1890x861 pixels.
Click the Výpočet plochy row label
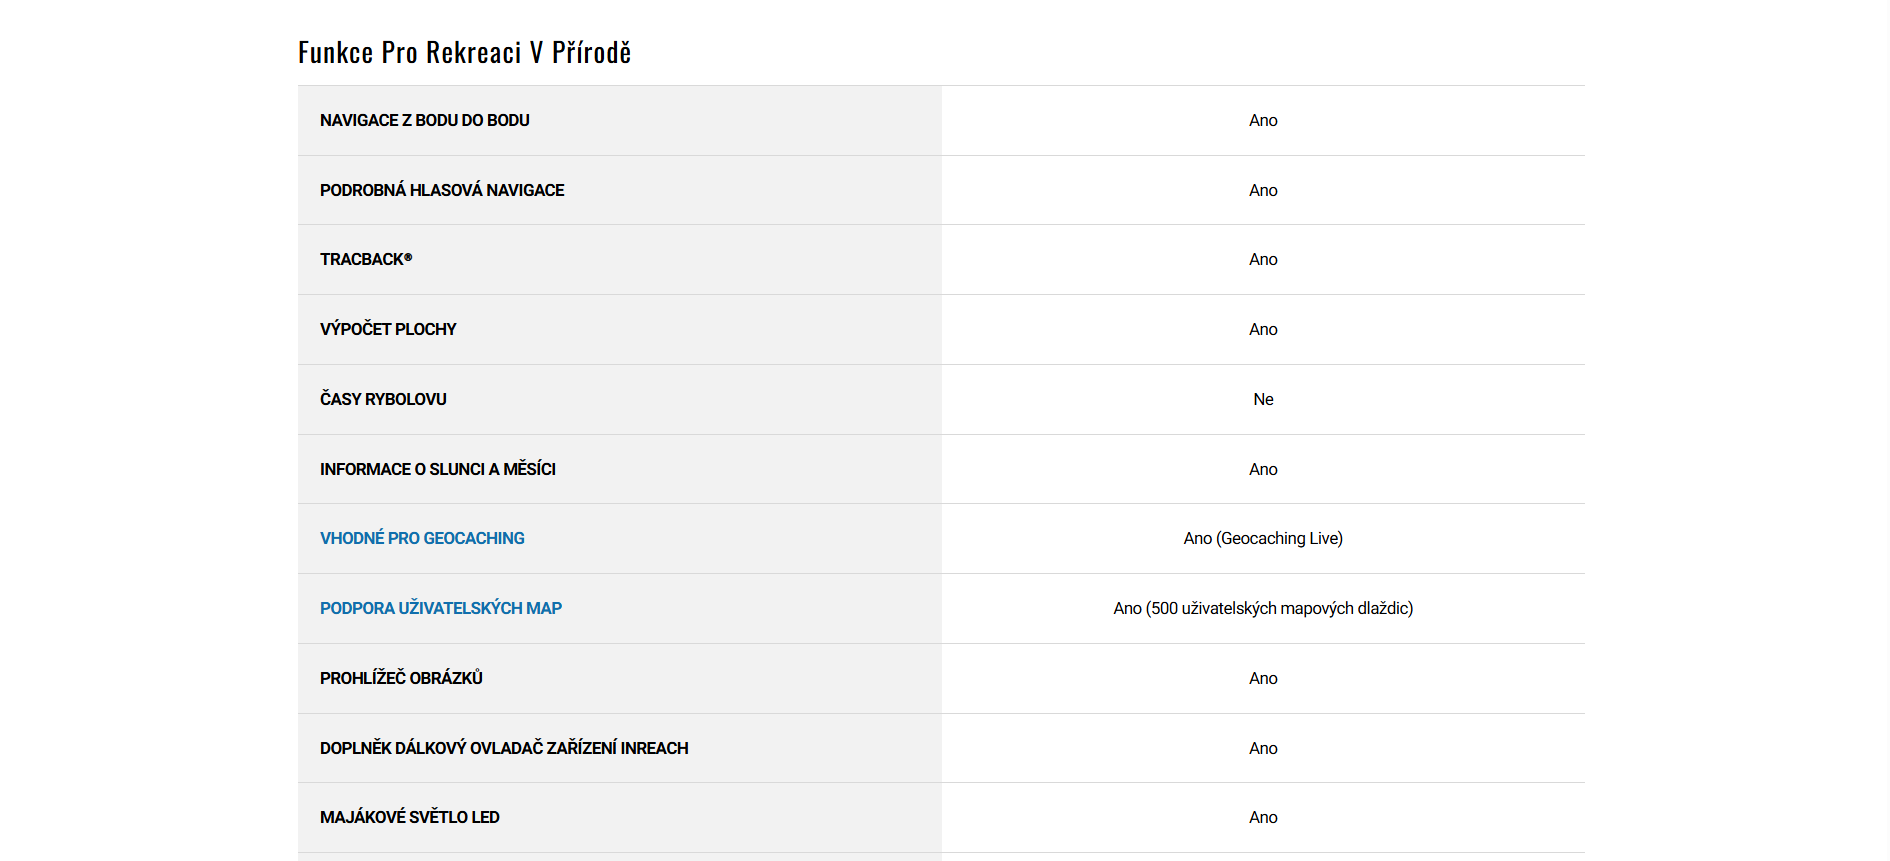388,330
